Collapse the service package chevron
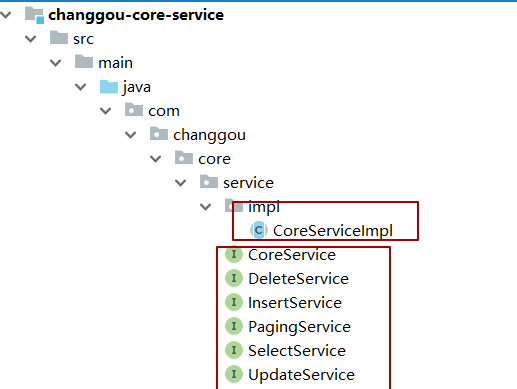Viewport: 517px width, 389px height. pos(181,183)
